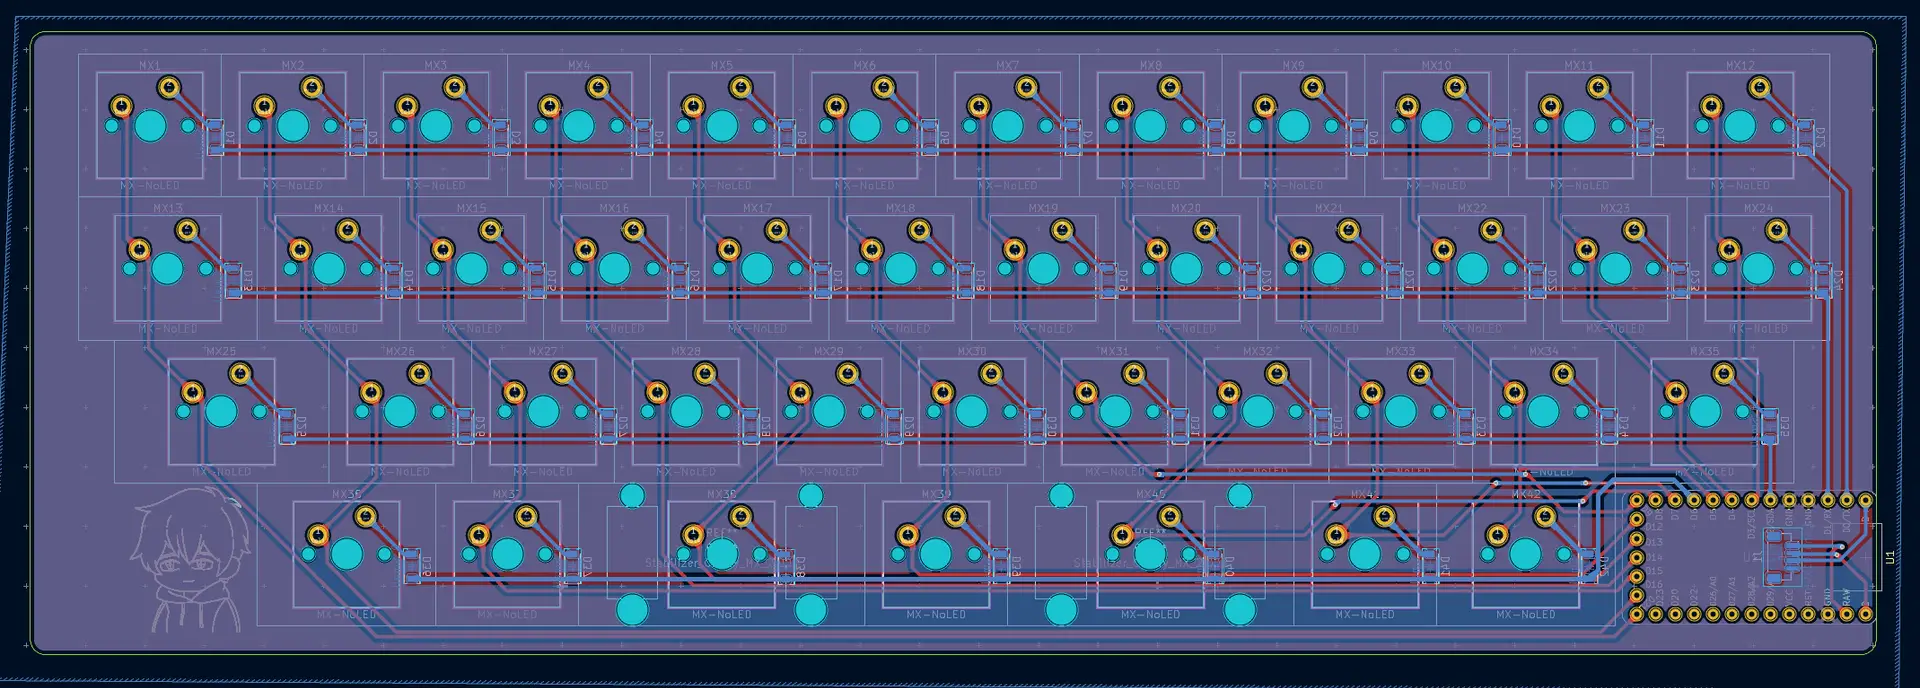The width and height of the screenshot is (1920, 688).
Task: Click the center hole of switch MX36
Action: coord(346,553)
